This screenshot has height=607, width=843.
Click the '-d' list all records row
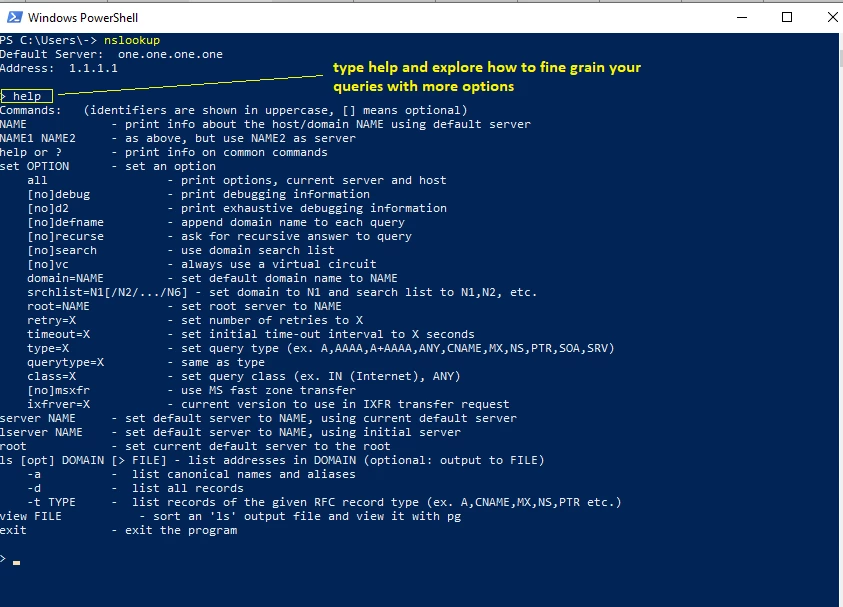pyautogui.click(x=135, y=488)
